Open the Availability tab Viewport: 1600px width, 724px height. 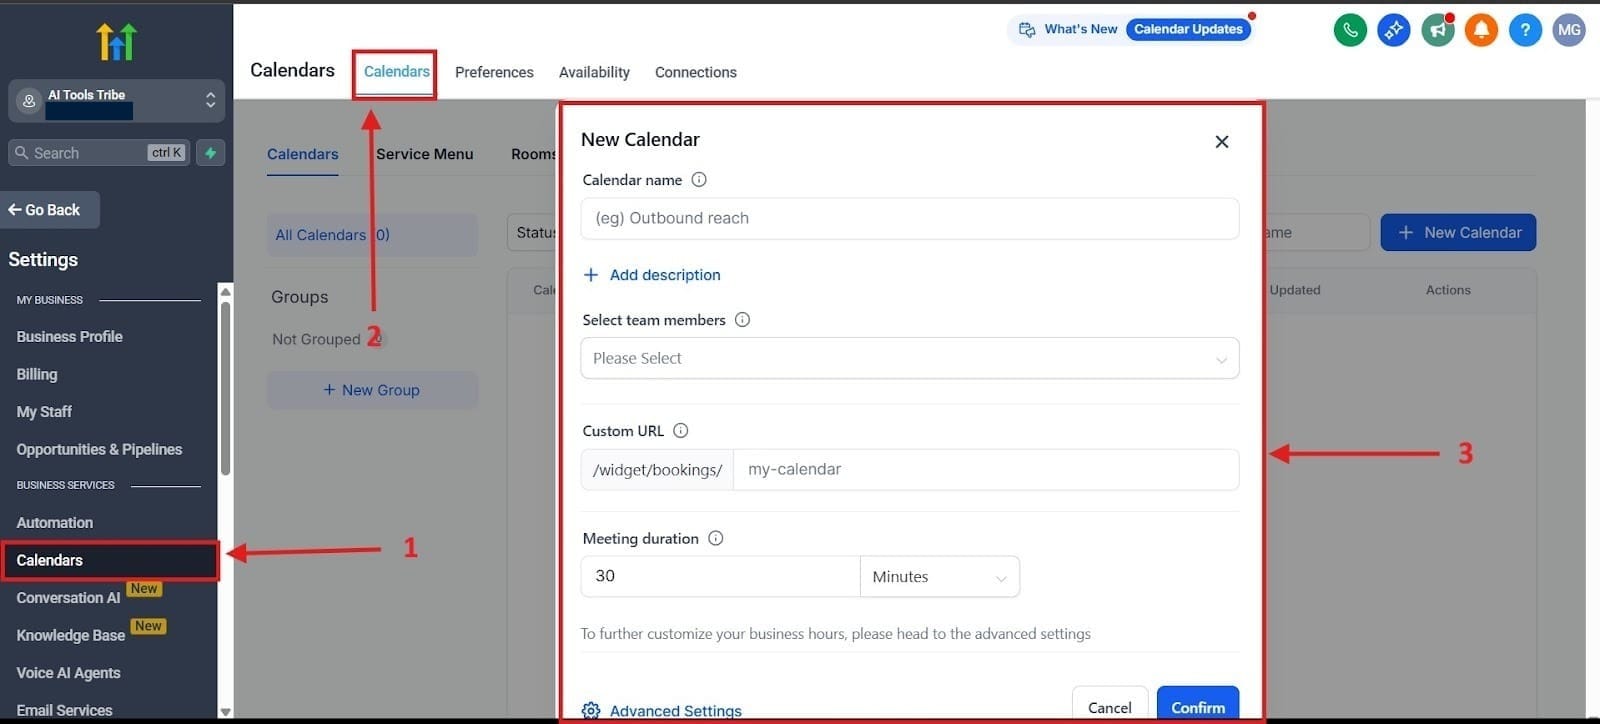pos(594,72)
